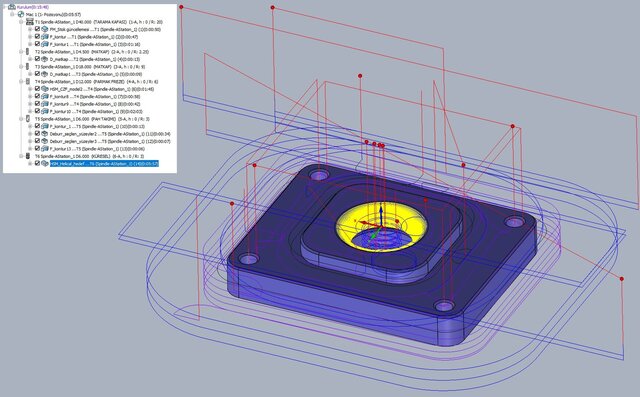Click the T3 D18.000 MATKAP drill tool icon
The height and width of the screenshot is (397, 640).
[x=27, y=66]
